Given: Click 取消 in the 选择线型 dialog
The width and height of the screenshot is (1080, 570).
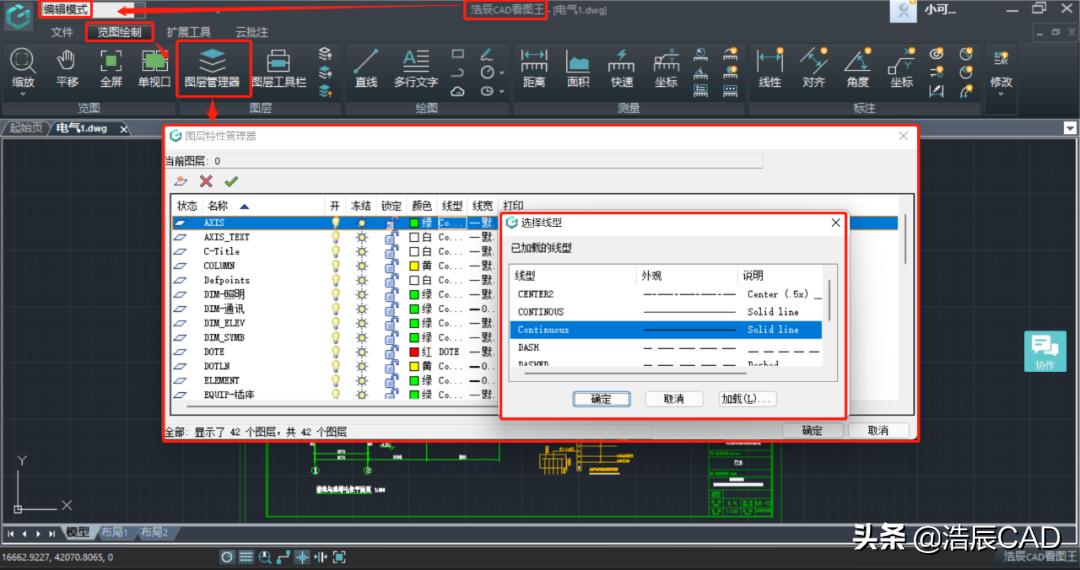Looking at the screenshot, I should coord(673,399).
